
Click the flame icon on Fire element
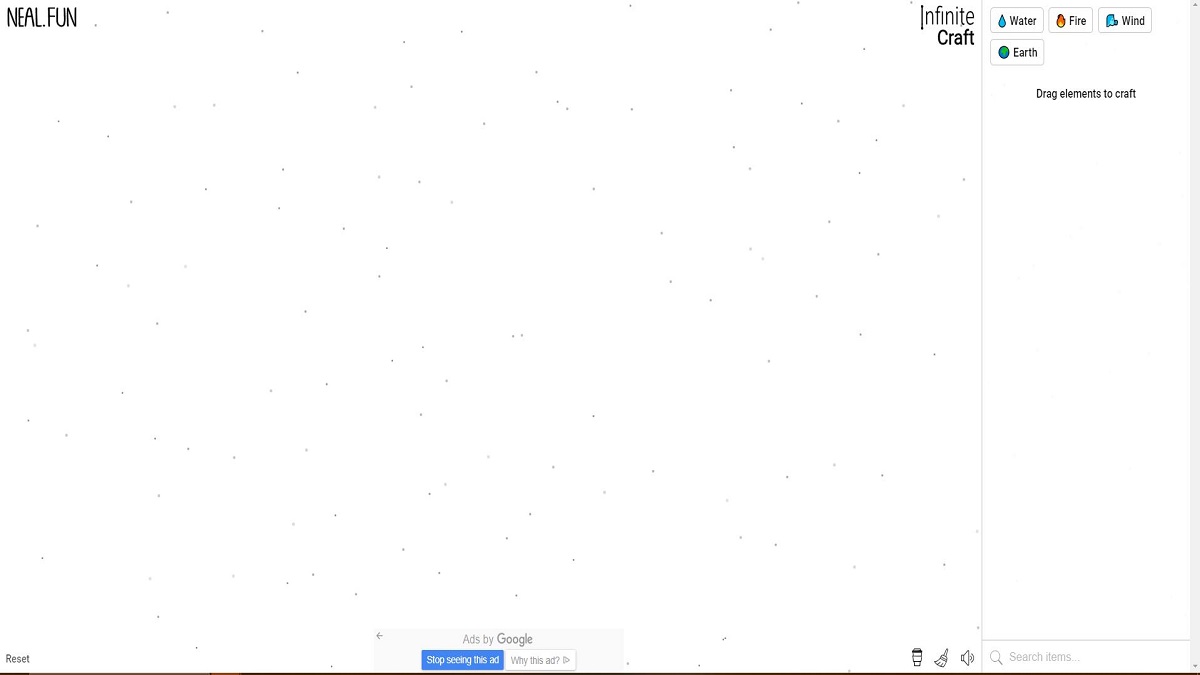click(1061, 21)
